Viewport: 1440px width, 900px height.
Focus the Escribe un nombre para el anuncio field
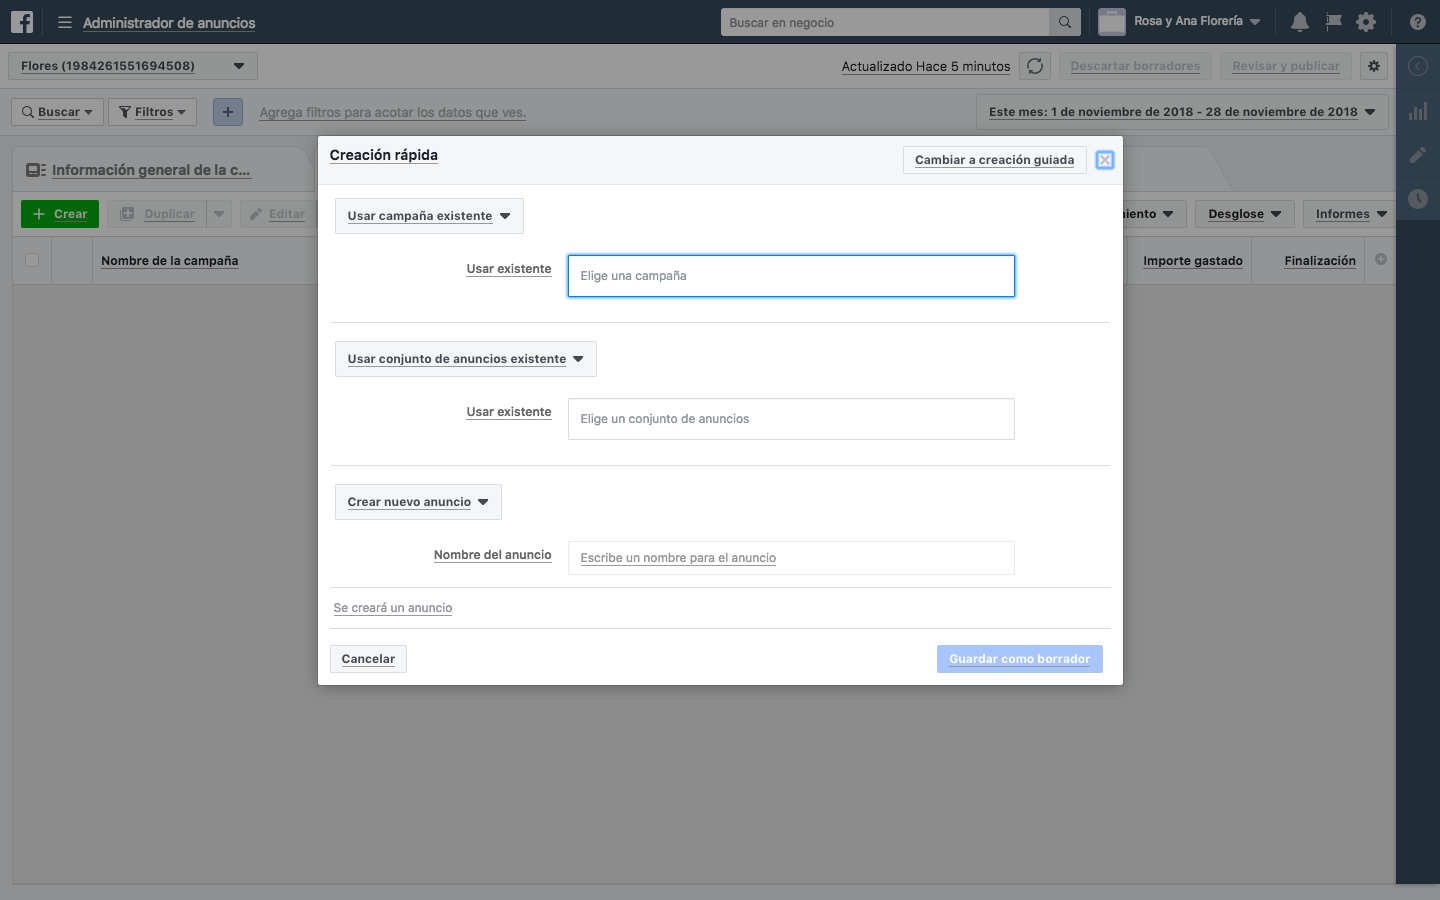(x=791, y=558)
